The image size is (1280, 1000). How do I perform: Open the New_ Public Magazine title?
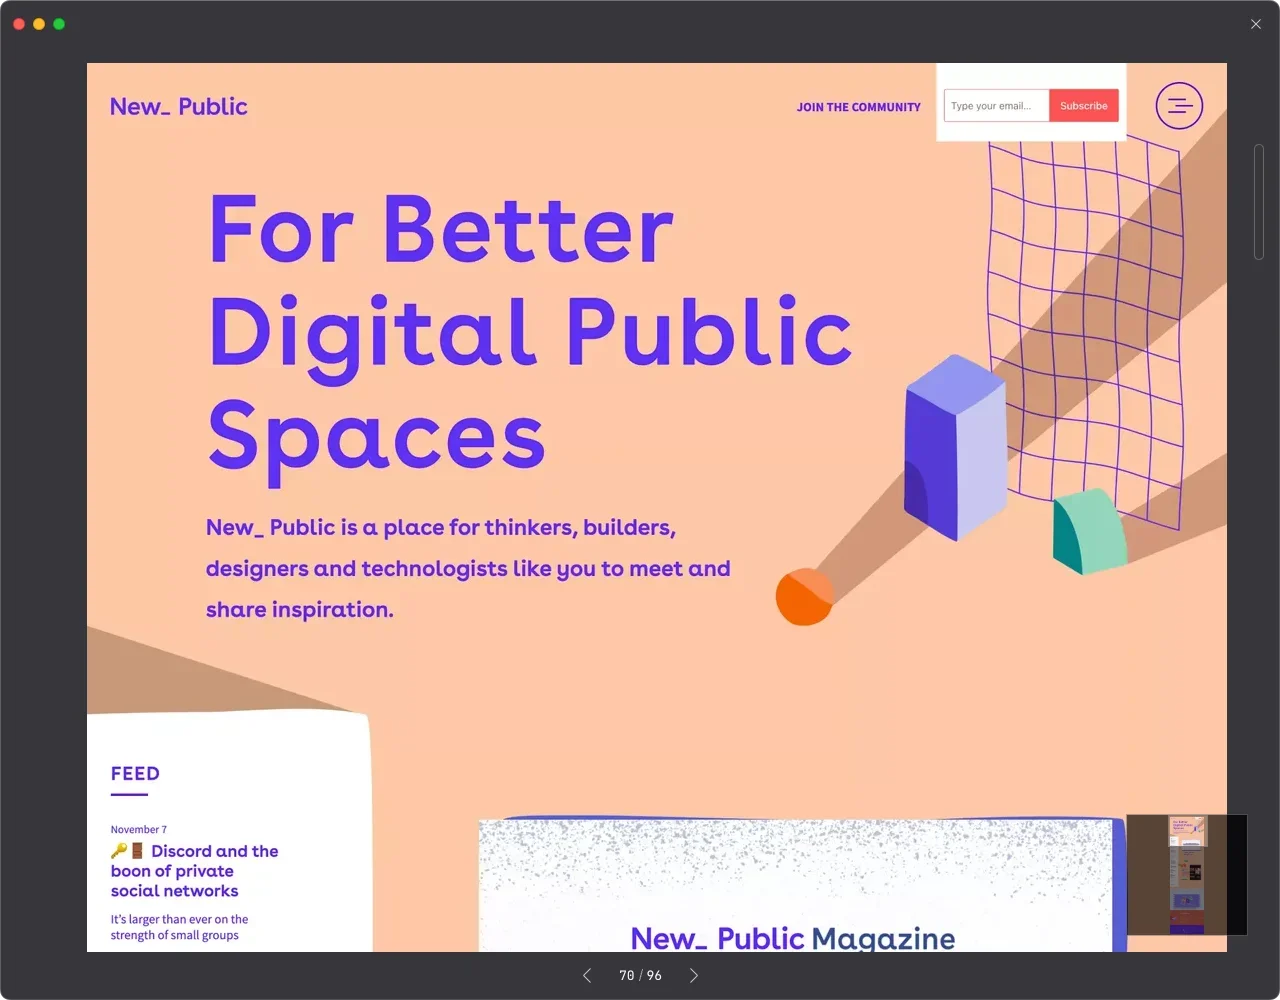(x=792, y=937)
